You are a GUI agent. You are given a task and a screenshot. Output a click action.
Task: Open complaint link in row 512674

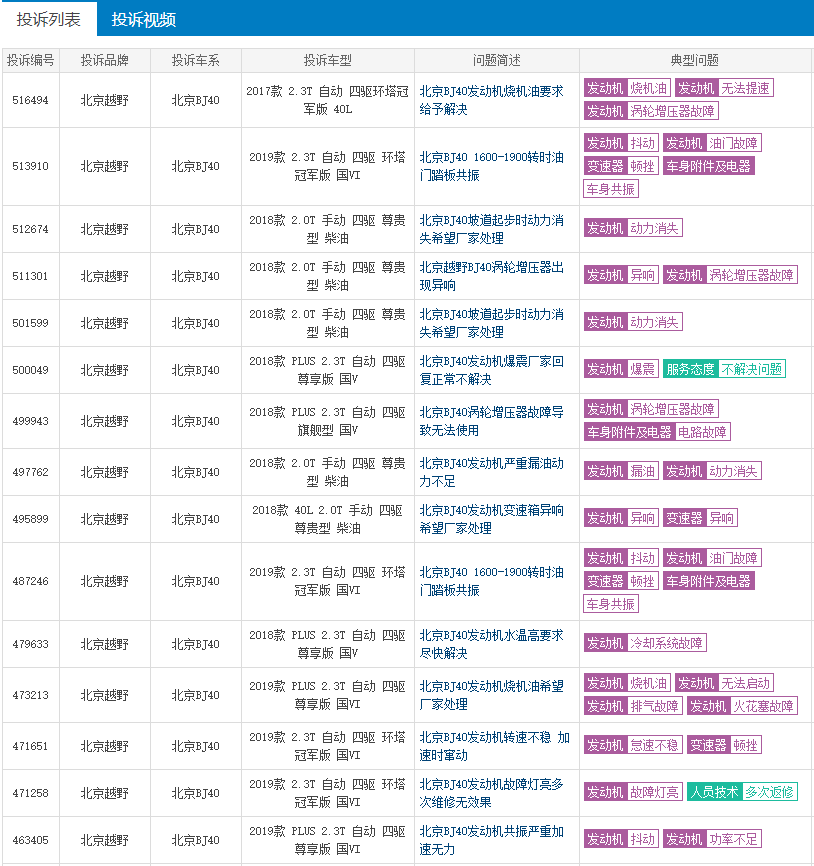[491, 229]
